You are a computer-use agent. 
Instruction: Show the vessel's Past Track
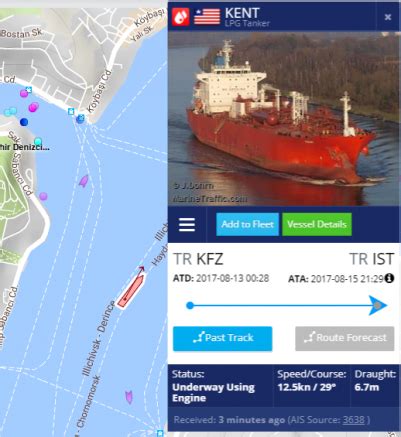point(222,338)
